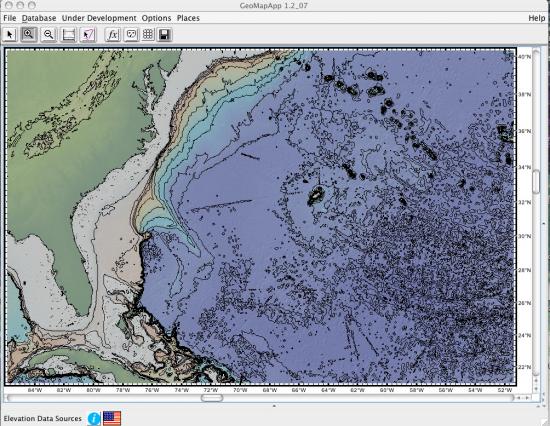Open the fx function tool
The height and width of the screenshot is (426, 550).
tap(113, 34)
